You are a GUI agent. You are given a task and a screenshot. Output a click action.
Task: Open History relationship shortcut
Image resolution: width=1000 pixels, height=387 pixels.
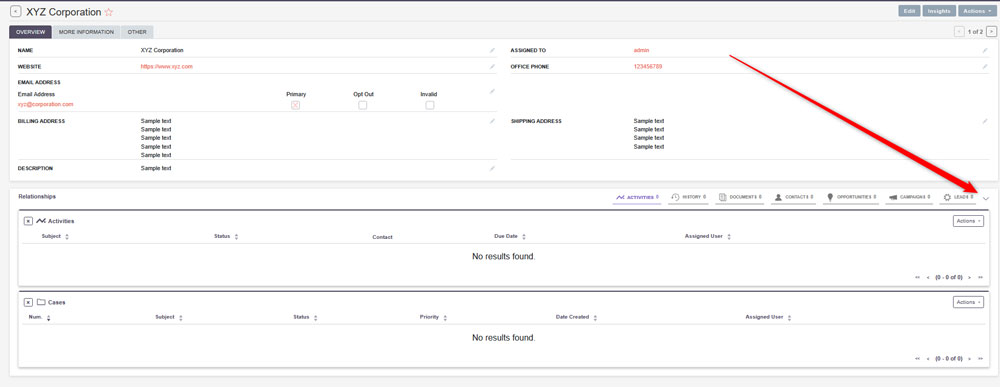tap(689, 197)
